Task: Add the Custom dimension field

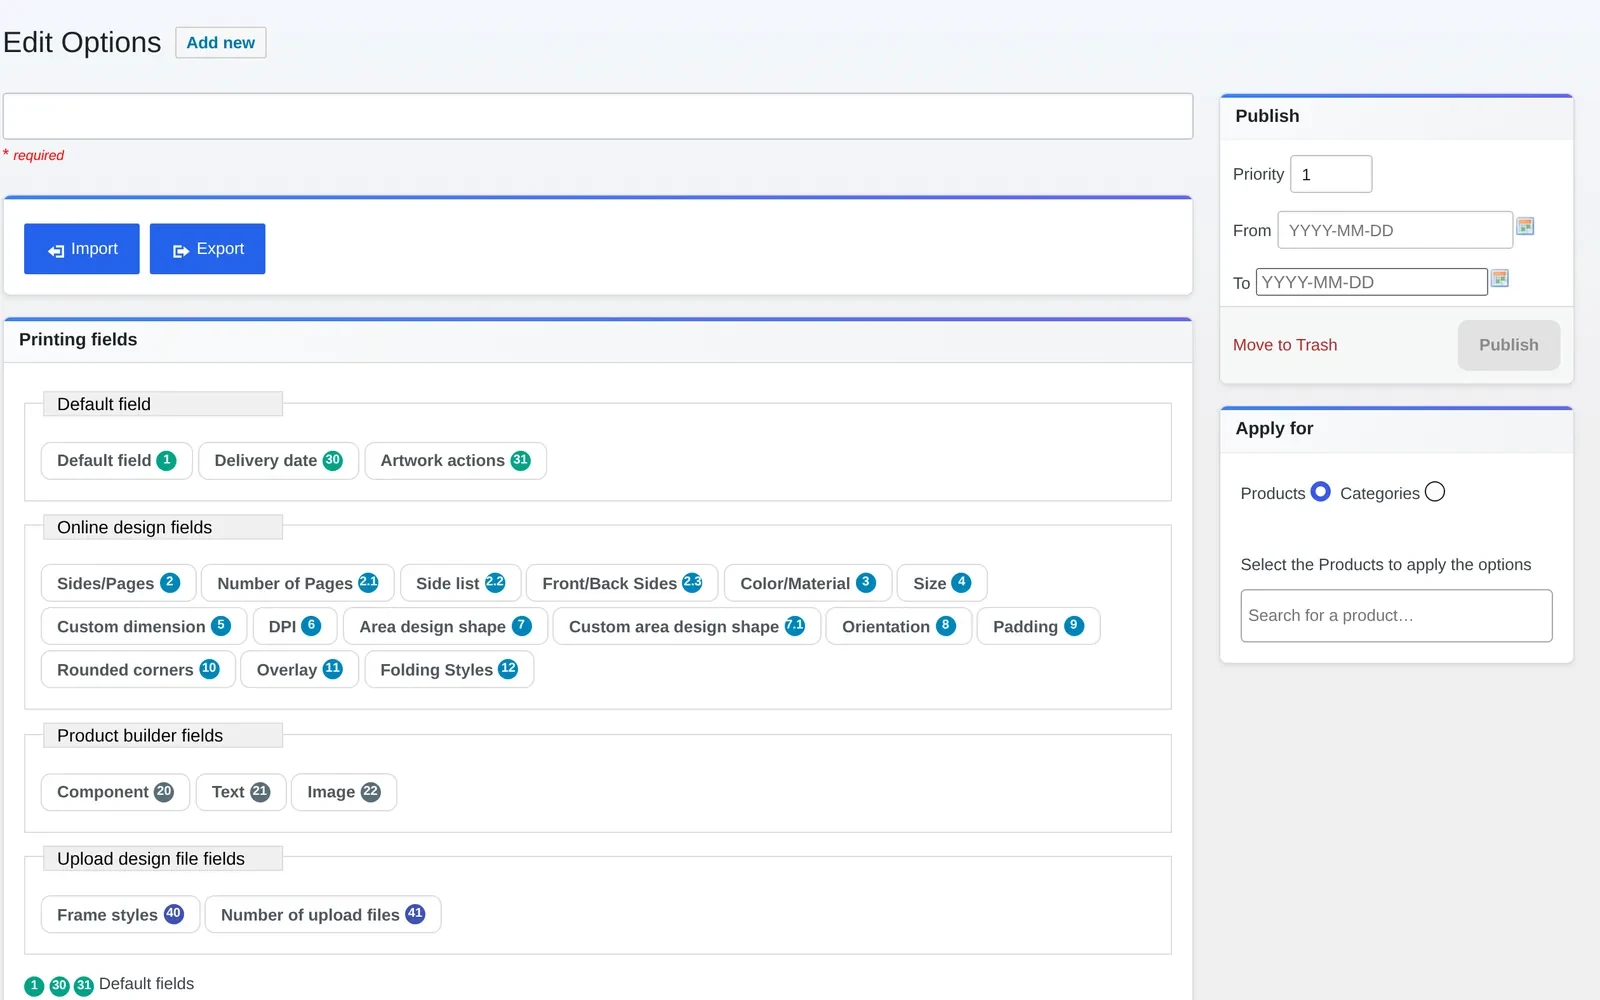Action: pyautogui.click(x=144, y=627)
